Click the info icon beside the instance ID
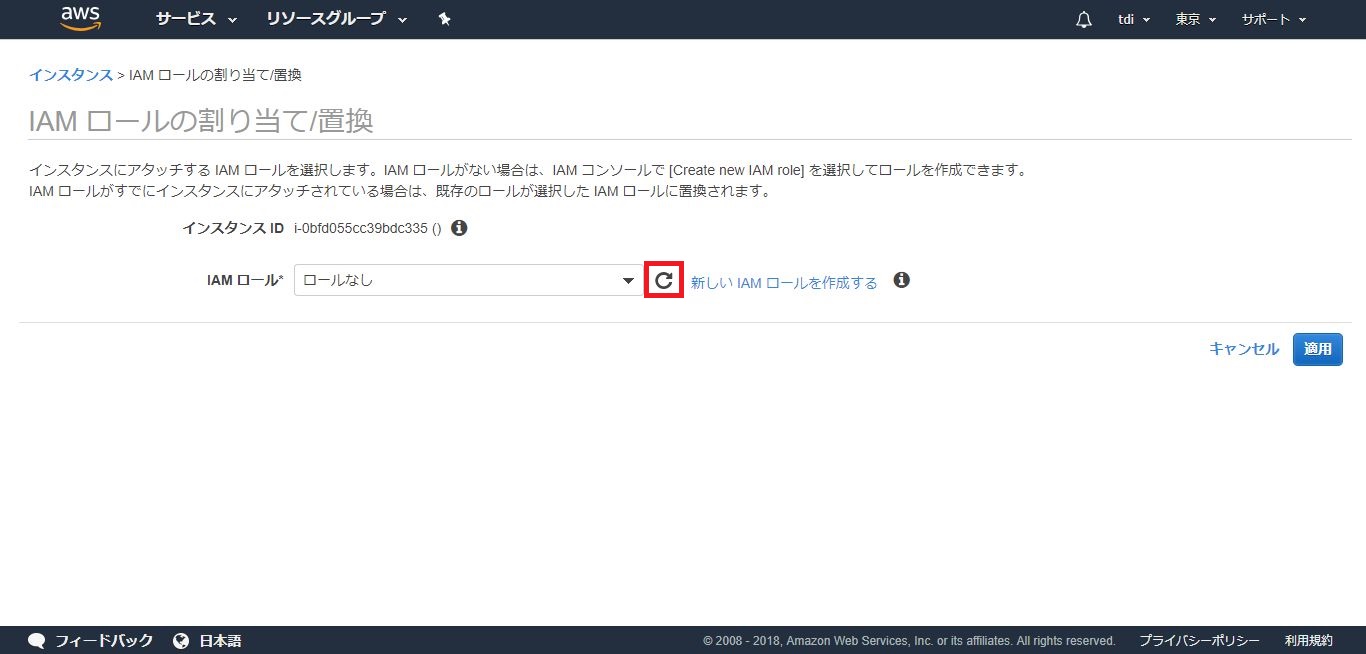1366x654 pixels. click(x=459, y=228)
